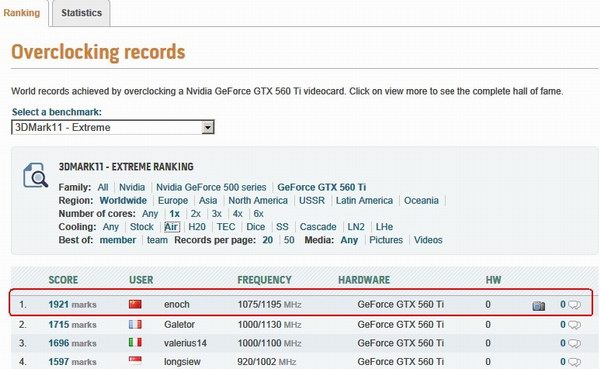Click comment bubble icon in Galetor's row
600x369 pixels.
[x=574, y=325]
